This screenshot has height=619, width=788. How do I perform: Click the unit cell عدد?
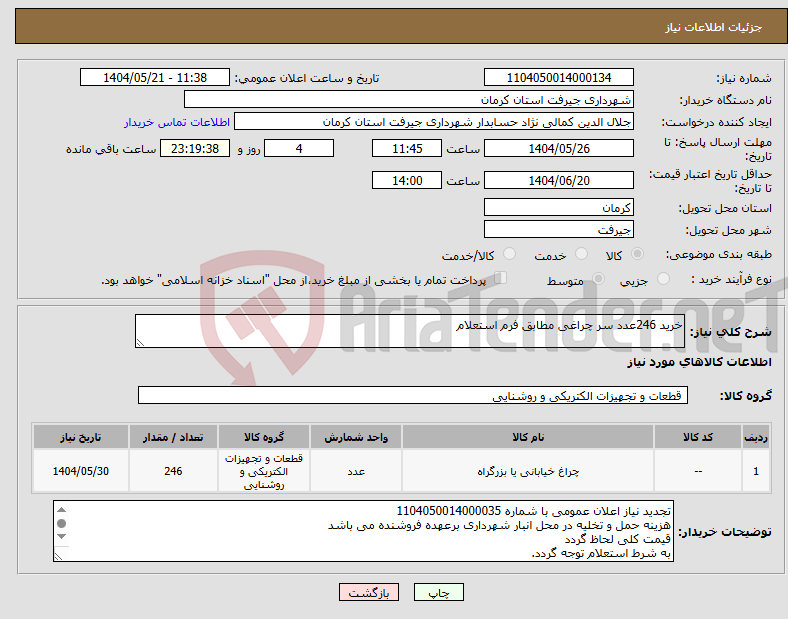356,471
